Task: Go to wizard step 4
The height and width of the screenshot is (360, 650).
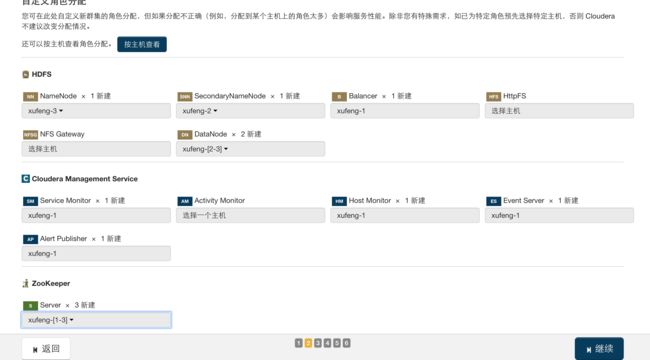Action: coord(327,343)
